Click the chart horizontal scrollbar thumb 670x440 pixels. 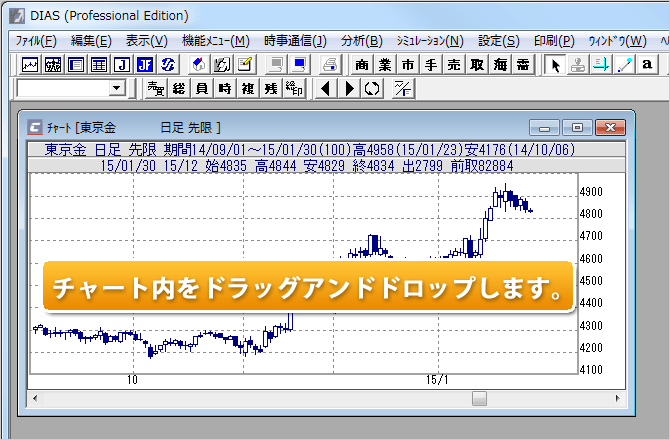pos(480,398)
